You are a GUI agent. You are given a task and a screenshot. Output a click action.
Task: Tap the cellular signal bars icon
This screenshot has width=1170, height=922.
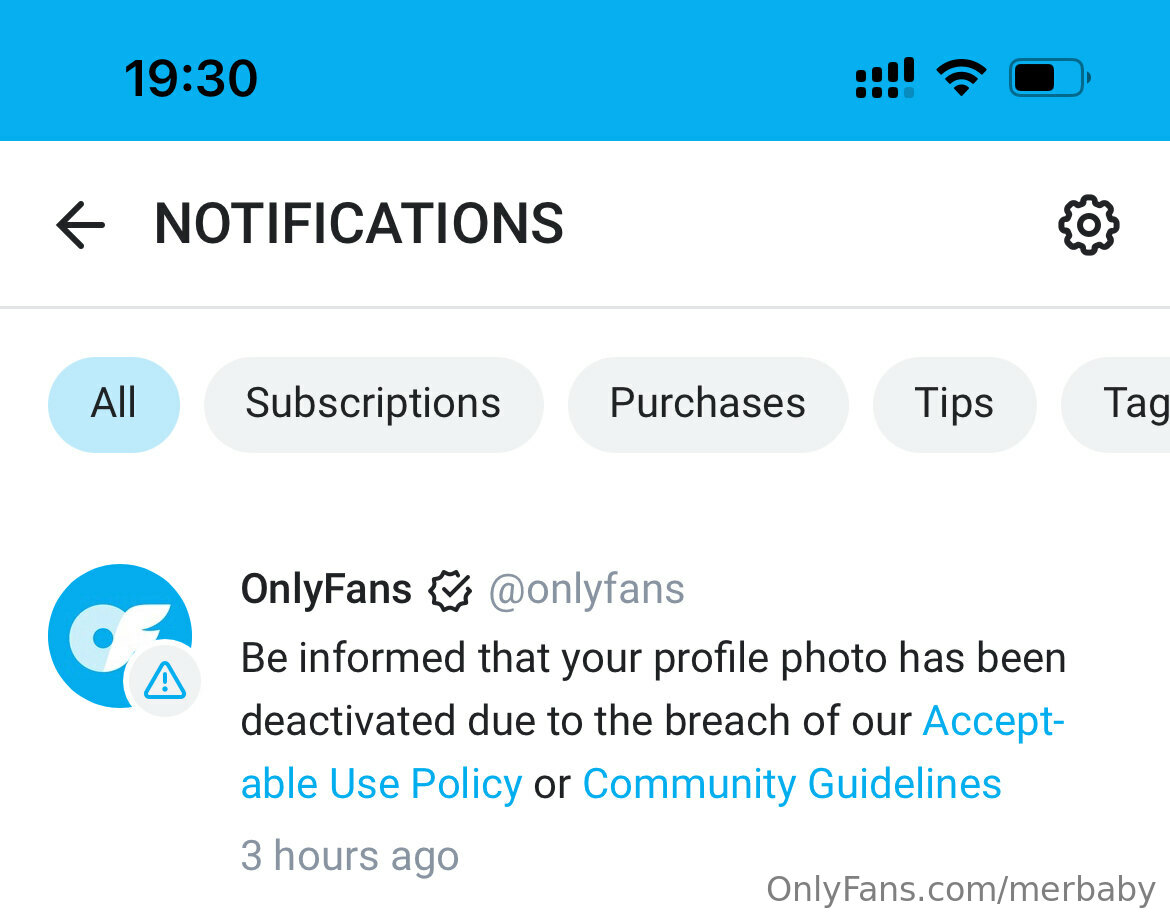click(x=885, y=78)
